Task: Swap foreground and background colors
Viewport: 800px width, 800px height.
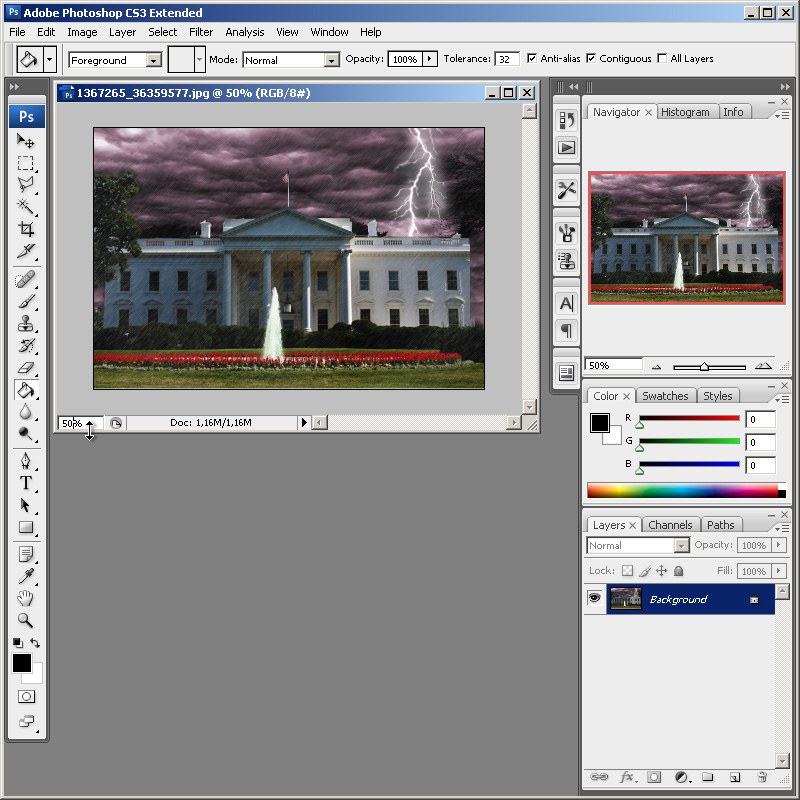Action: point(35,643)
